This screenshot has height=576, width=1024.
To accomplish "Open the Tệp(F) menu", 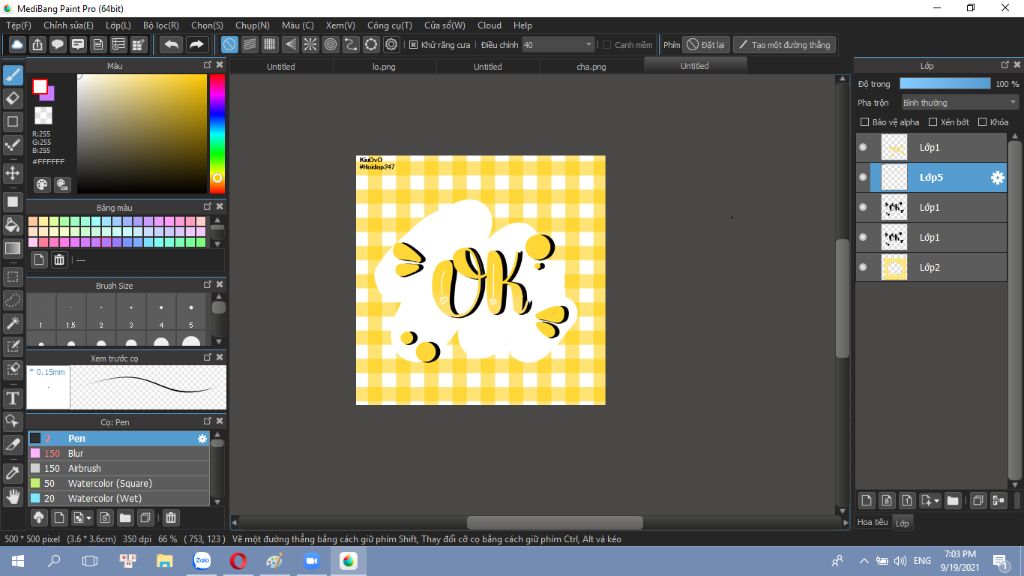I will (19, 25).
